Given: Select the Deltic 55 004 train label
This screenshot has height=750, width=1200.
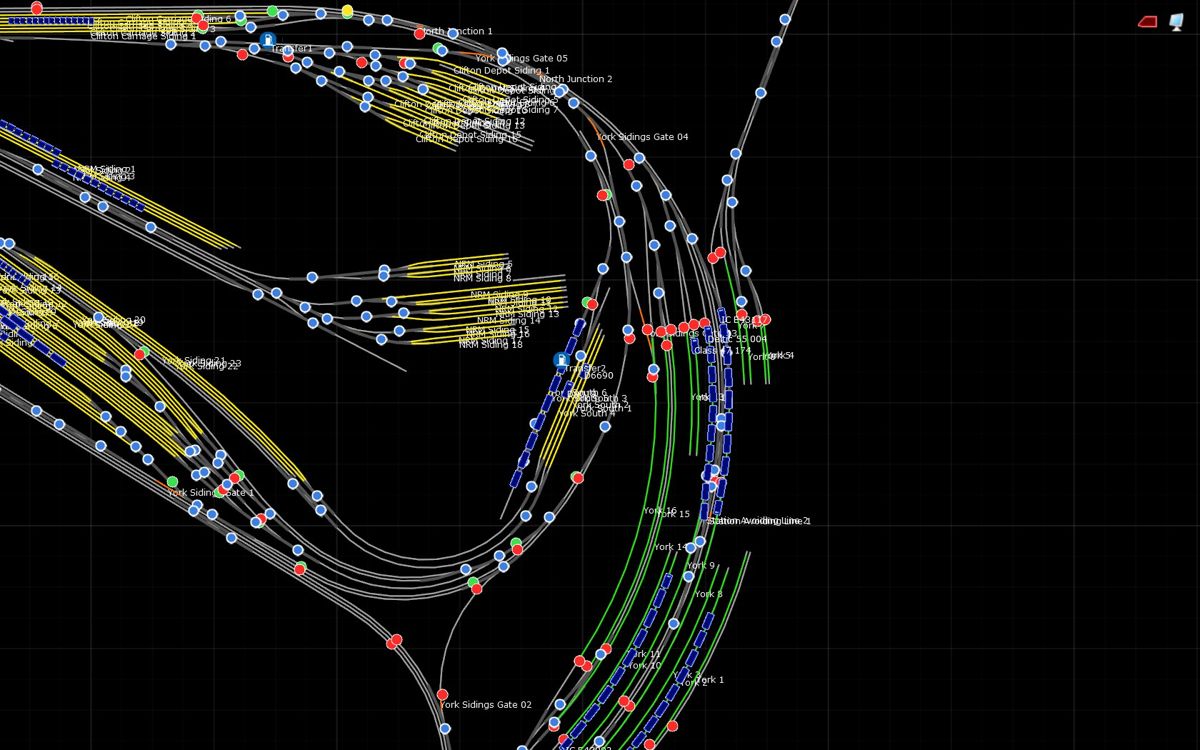Looking at the screenshot, I should tap(737, 339).
